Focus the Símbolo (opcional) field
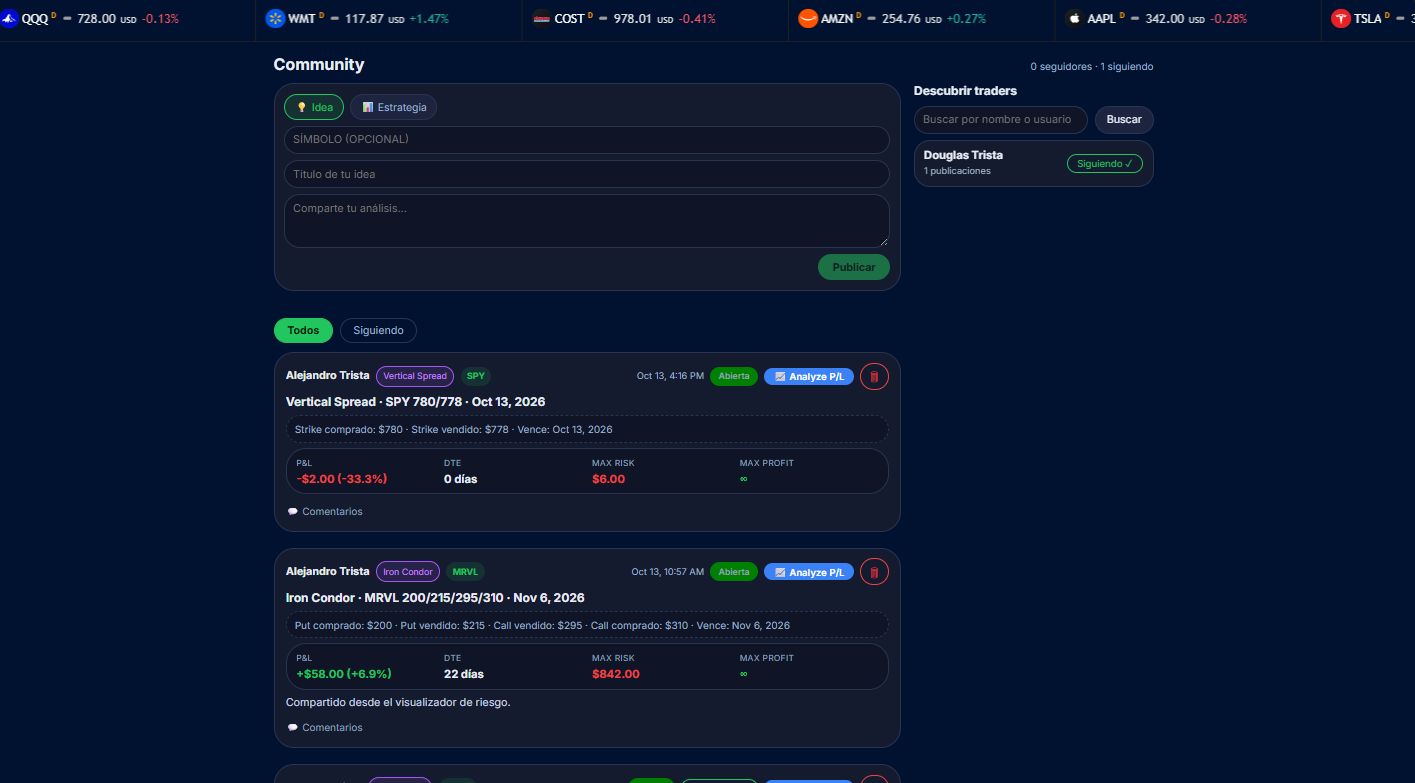The image size is (1415, 783). click(587, 139)
